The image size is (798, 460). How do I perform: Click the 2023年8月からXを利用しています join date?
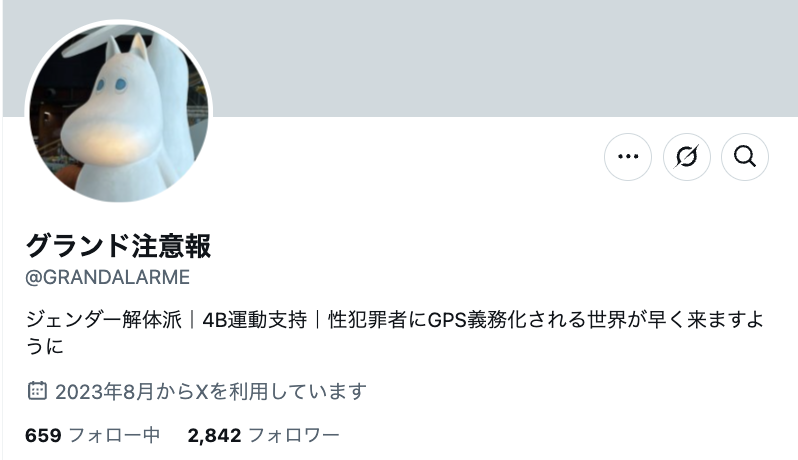tap(211, 391)
